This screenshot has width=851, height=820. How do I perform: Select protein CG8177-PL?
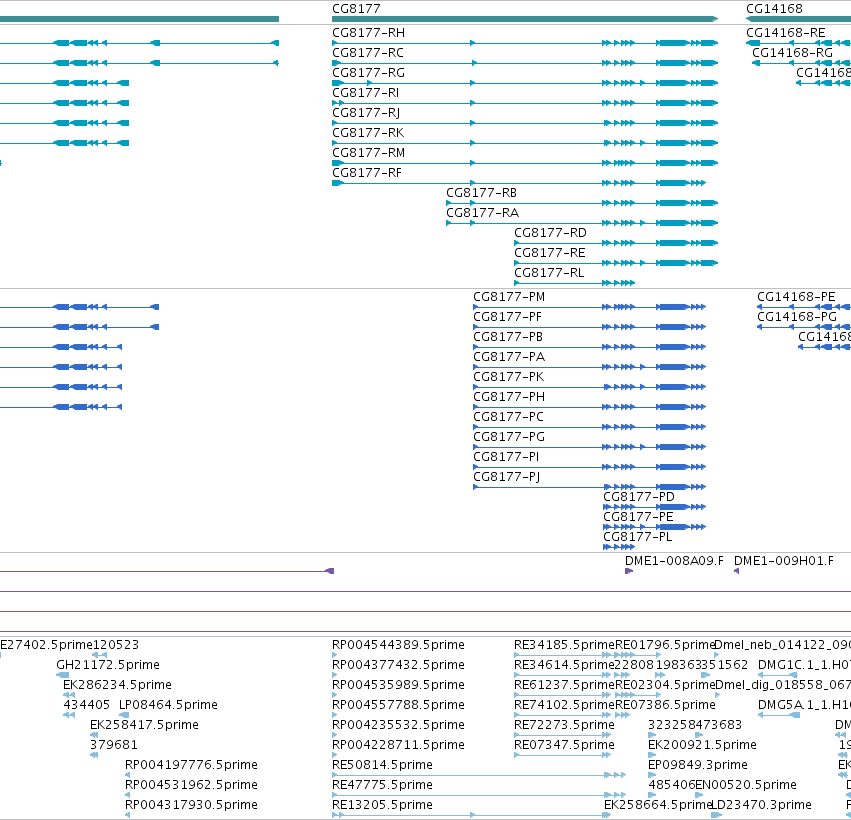tap(638, 537)
